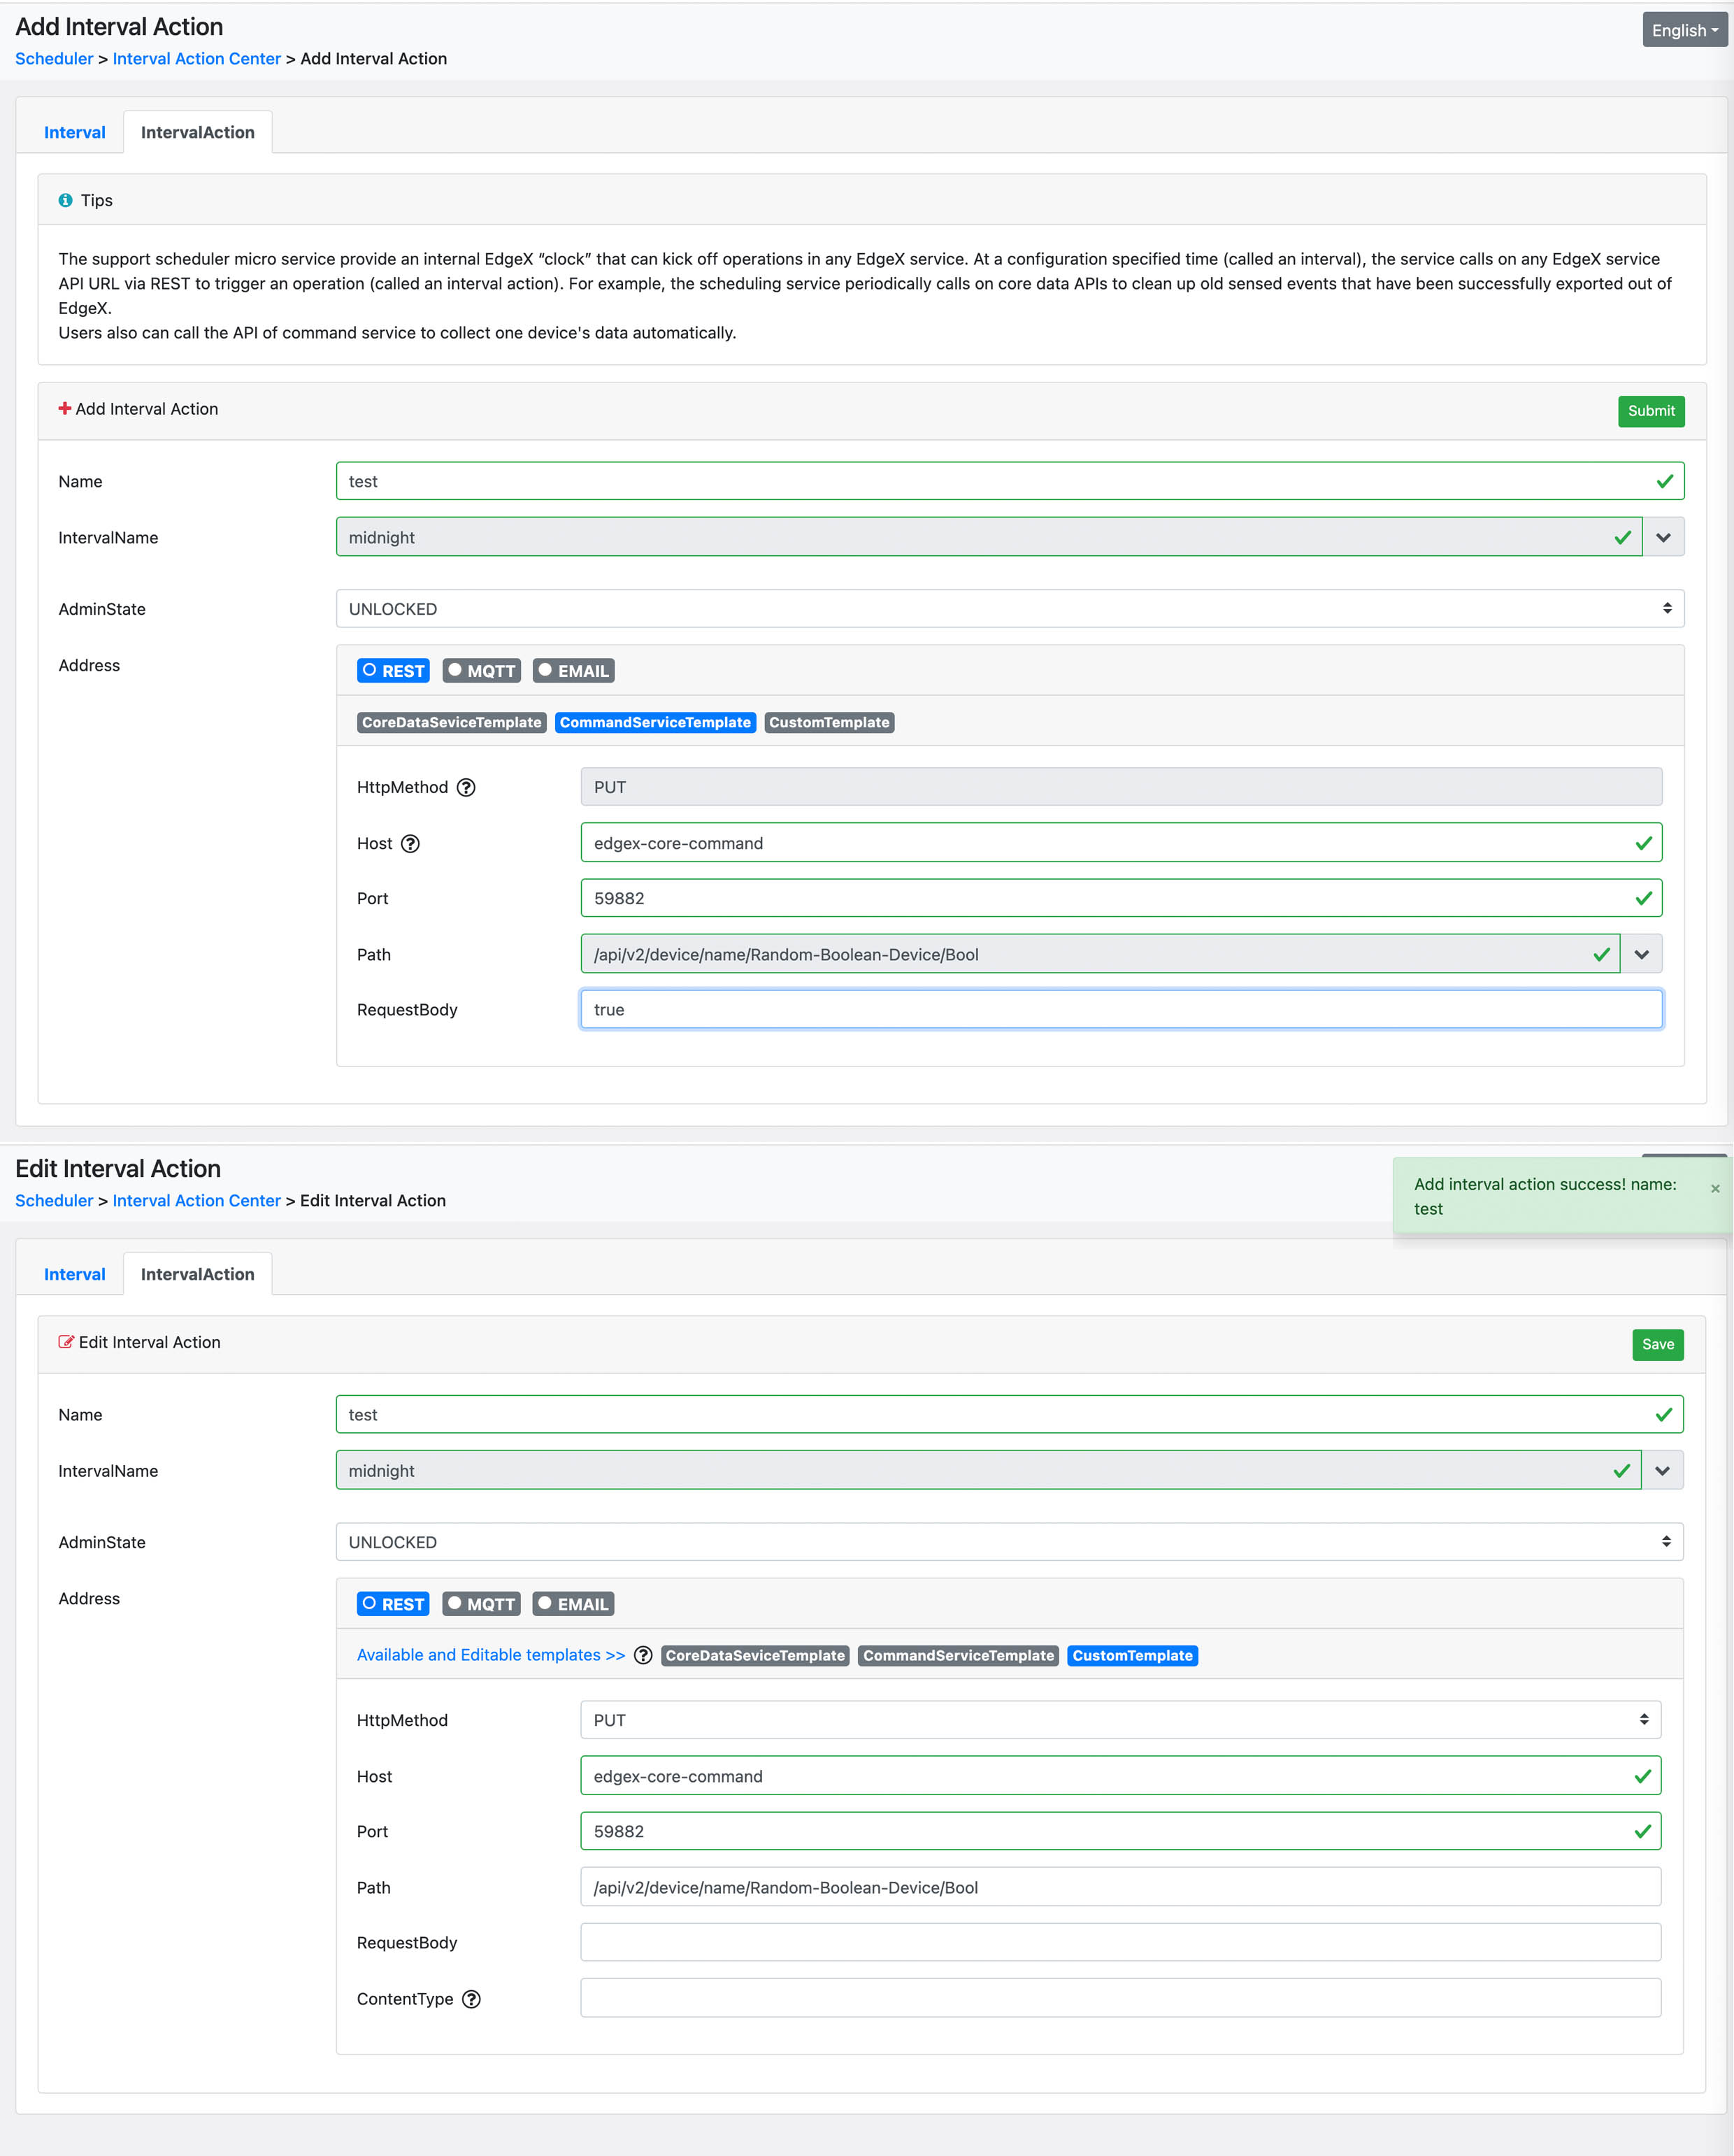Expand the Path dropdown chevron
This screenshot has height=2156, width=1734.
(x=1640, y=953)
